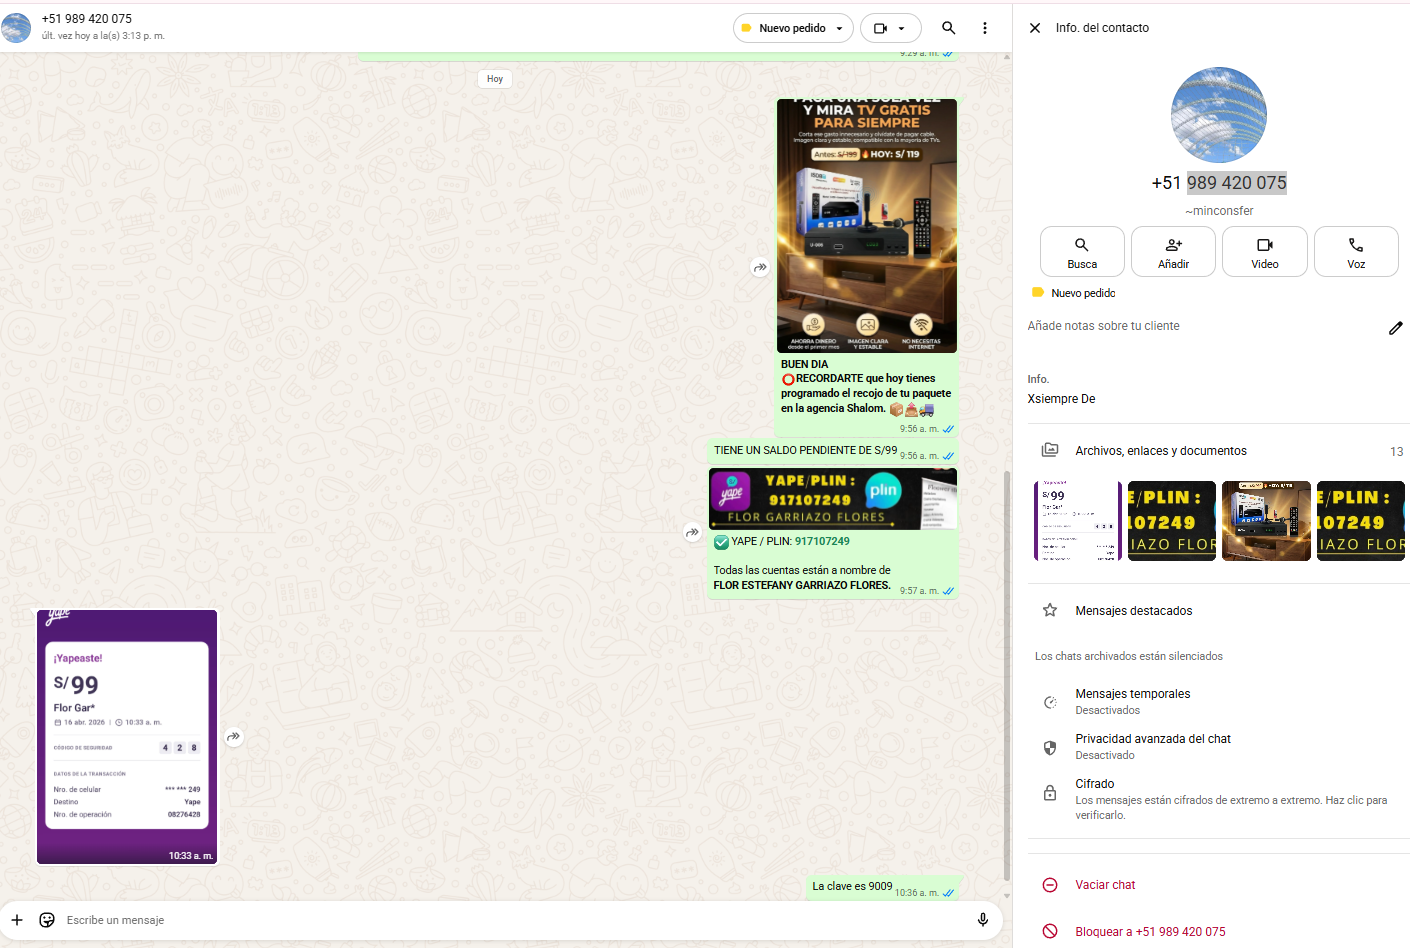Viewport: 1410px width, 948px height.
Task: Open Mensajes destacados
Action: [1133, 611]
